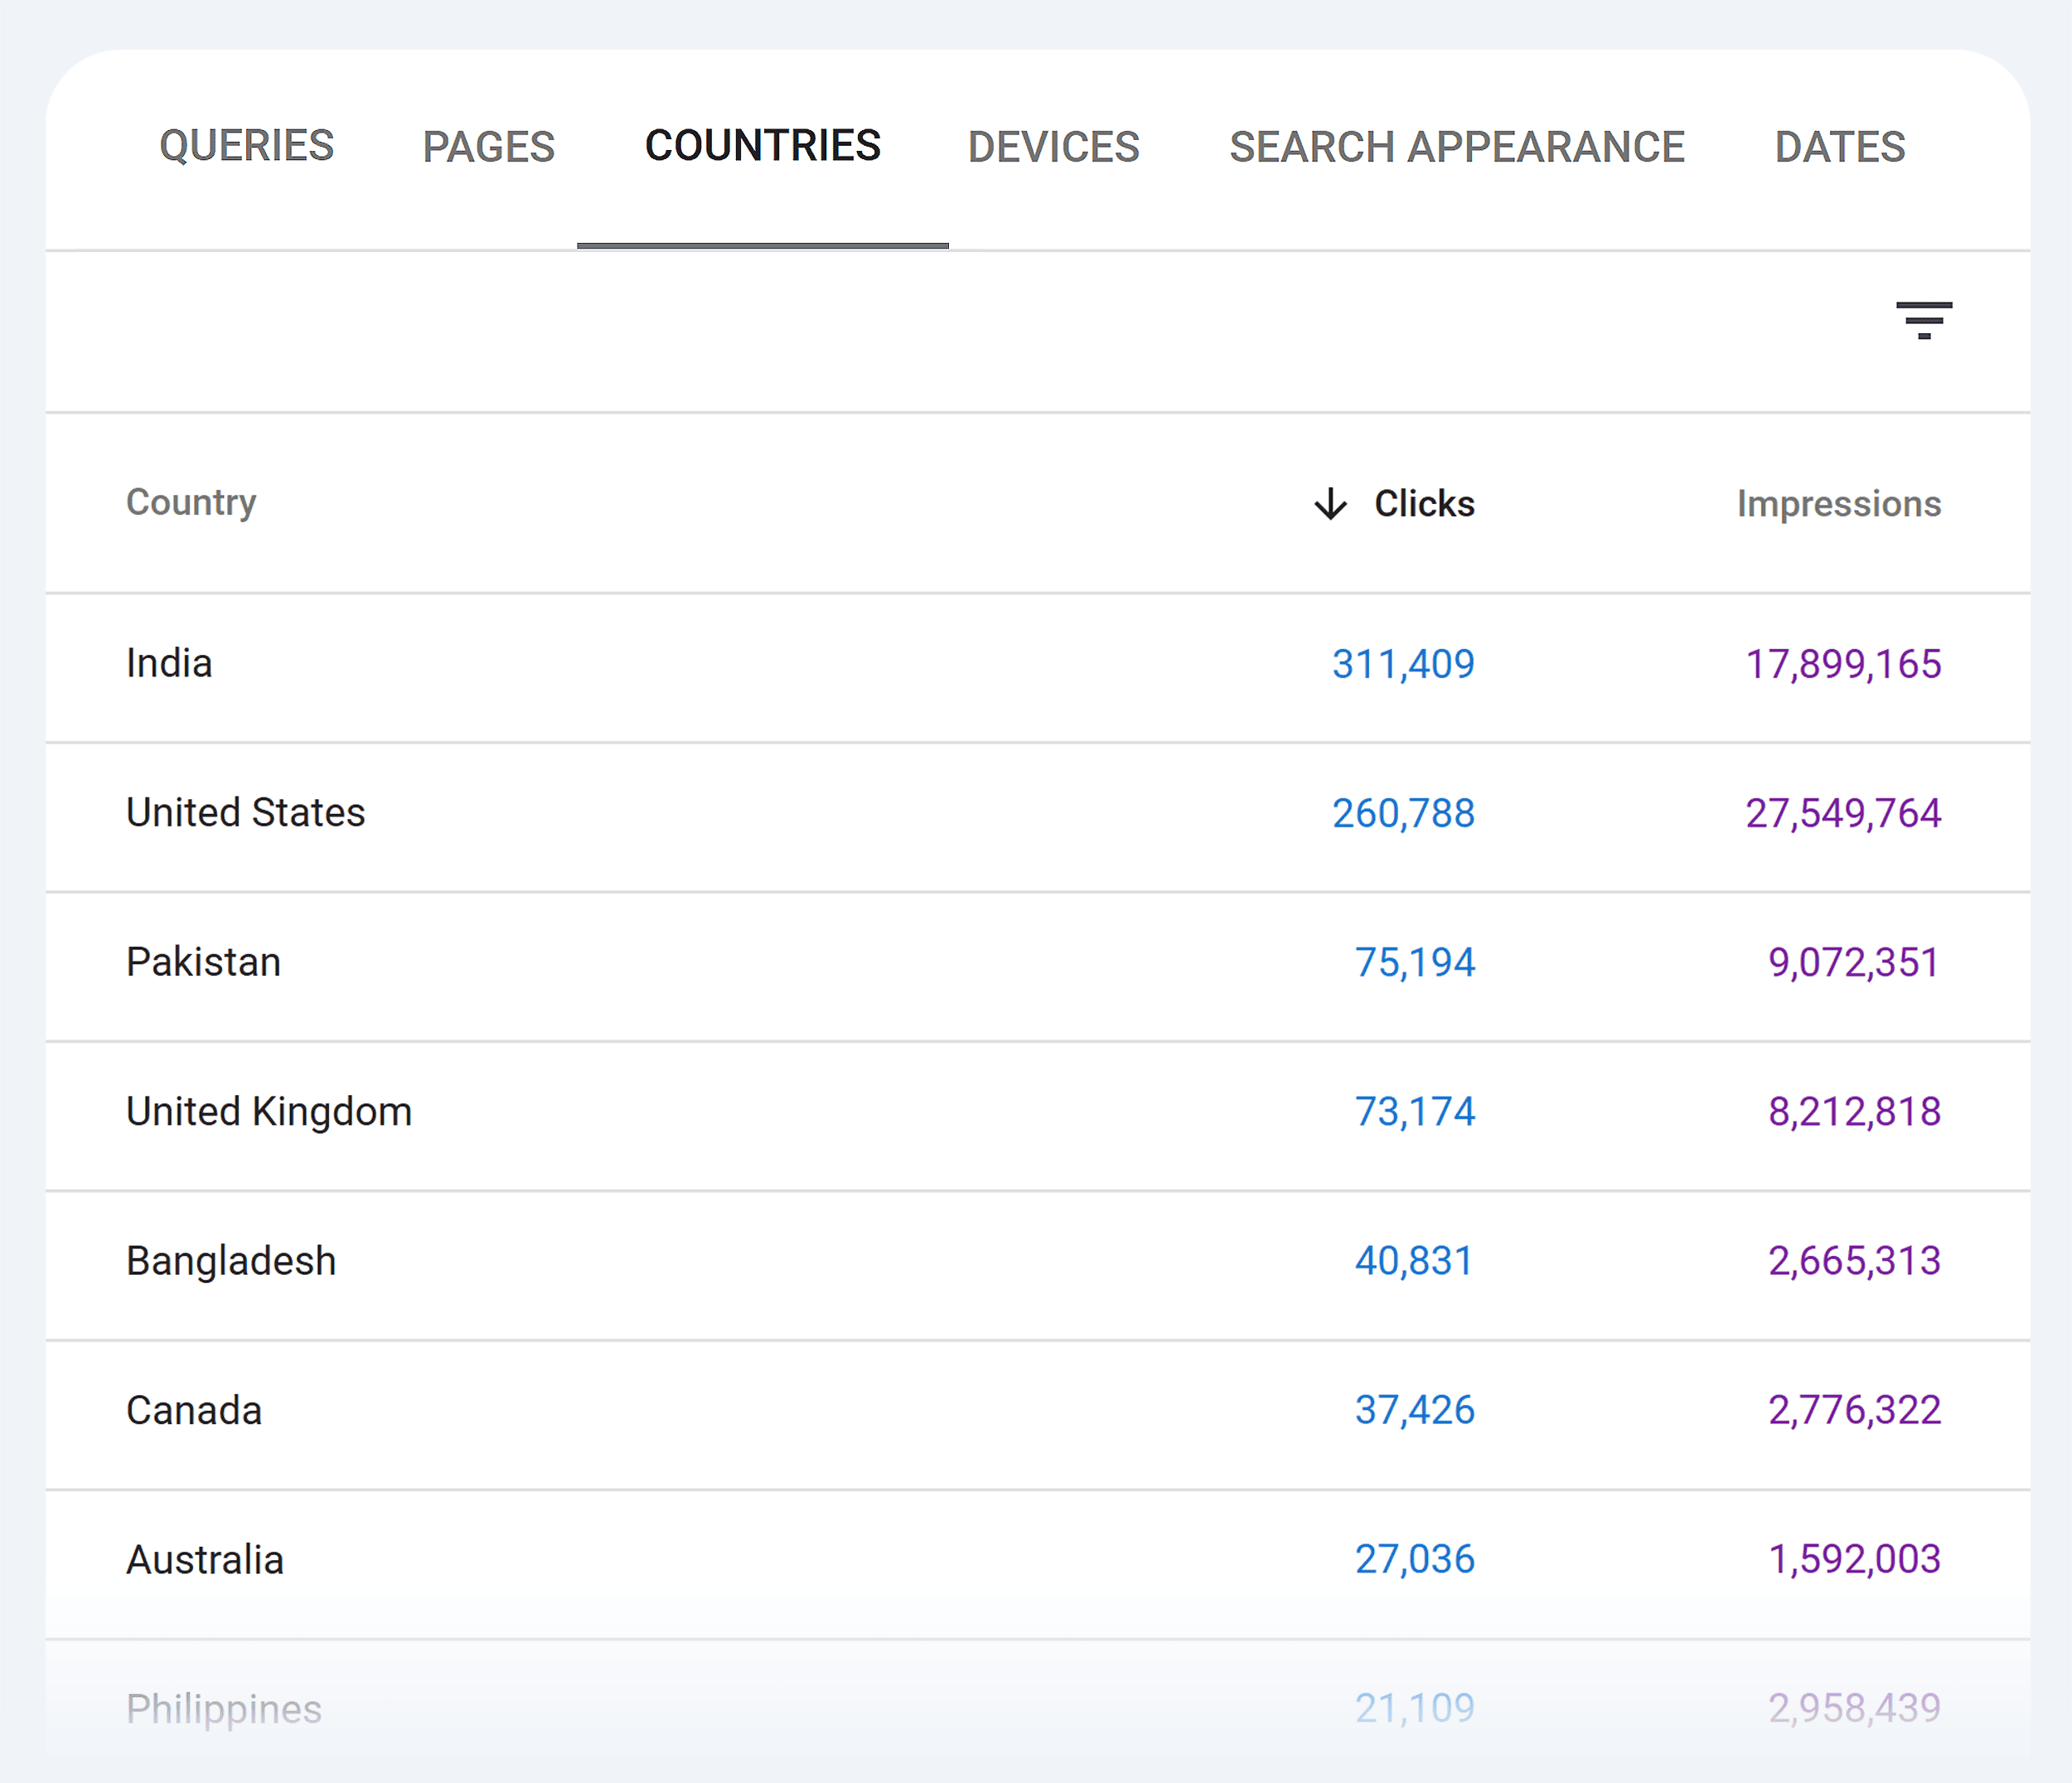Open clicks figure 75,194 for Pakistan
This screenshot has width=2072, height=1783.
(1414, 962)
